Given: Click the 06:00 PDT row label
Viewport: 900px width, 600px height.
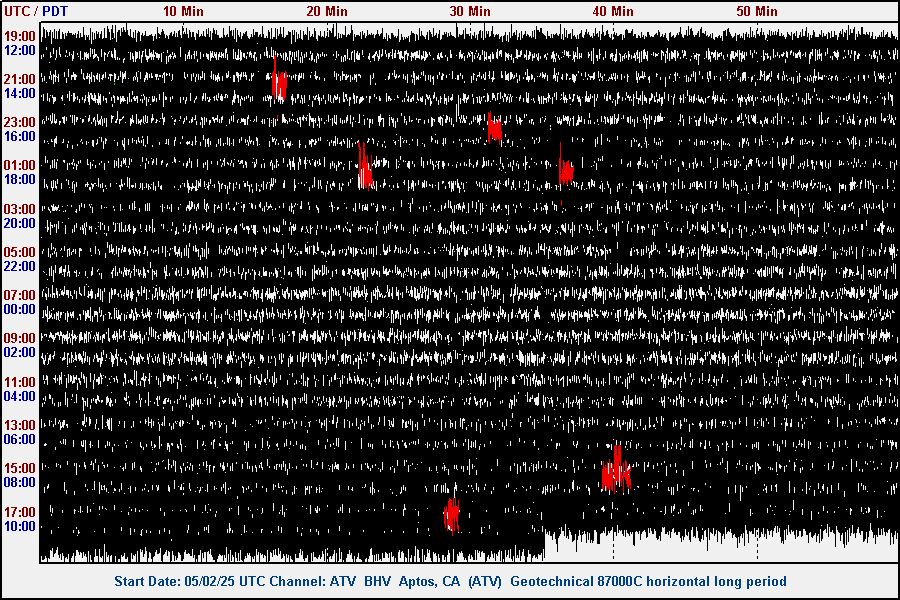Looking at the screenshot, I should [x=20, y=440].
